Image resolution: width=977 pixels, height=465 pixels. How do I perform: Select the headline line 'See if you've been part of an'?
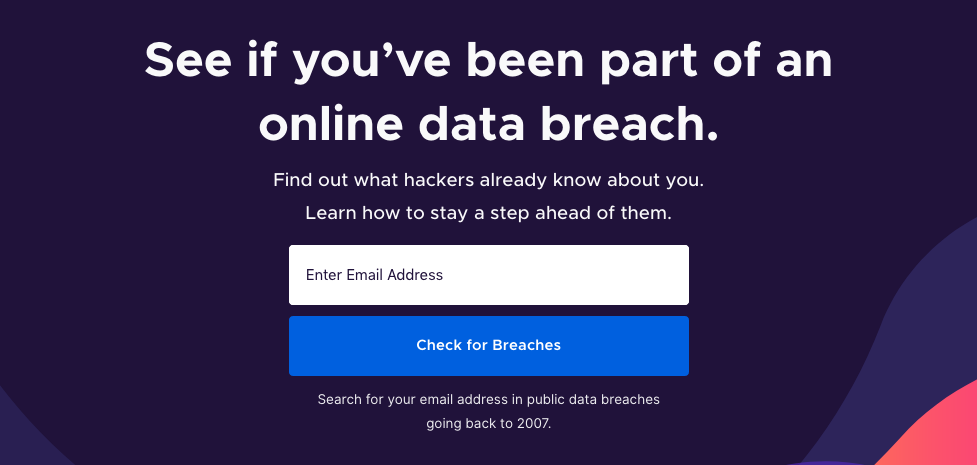click(x=488, y=62)
